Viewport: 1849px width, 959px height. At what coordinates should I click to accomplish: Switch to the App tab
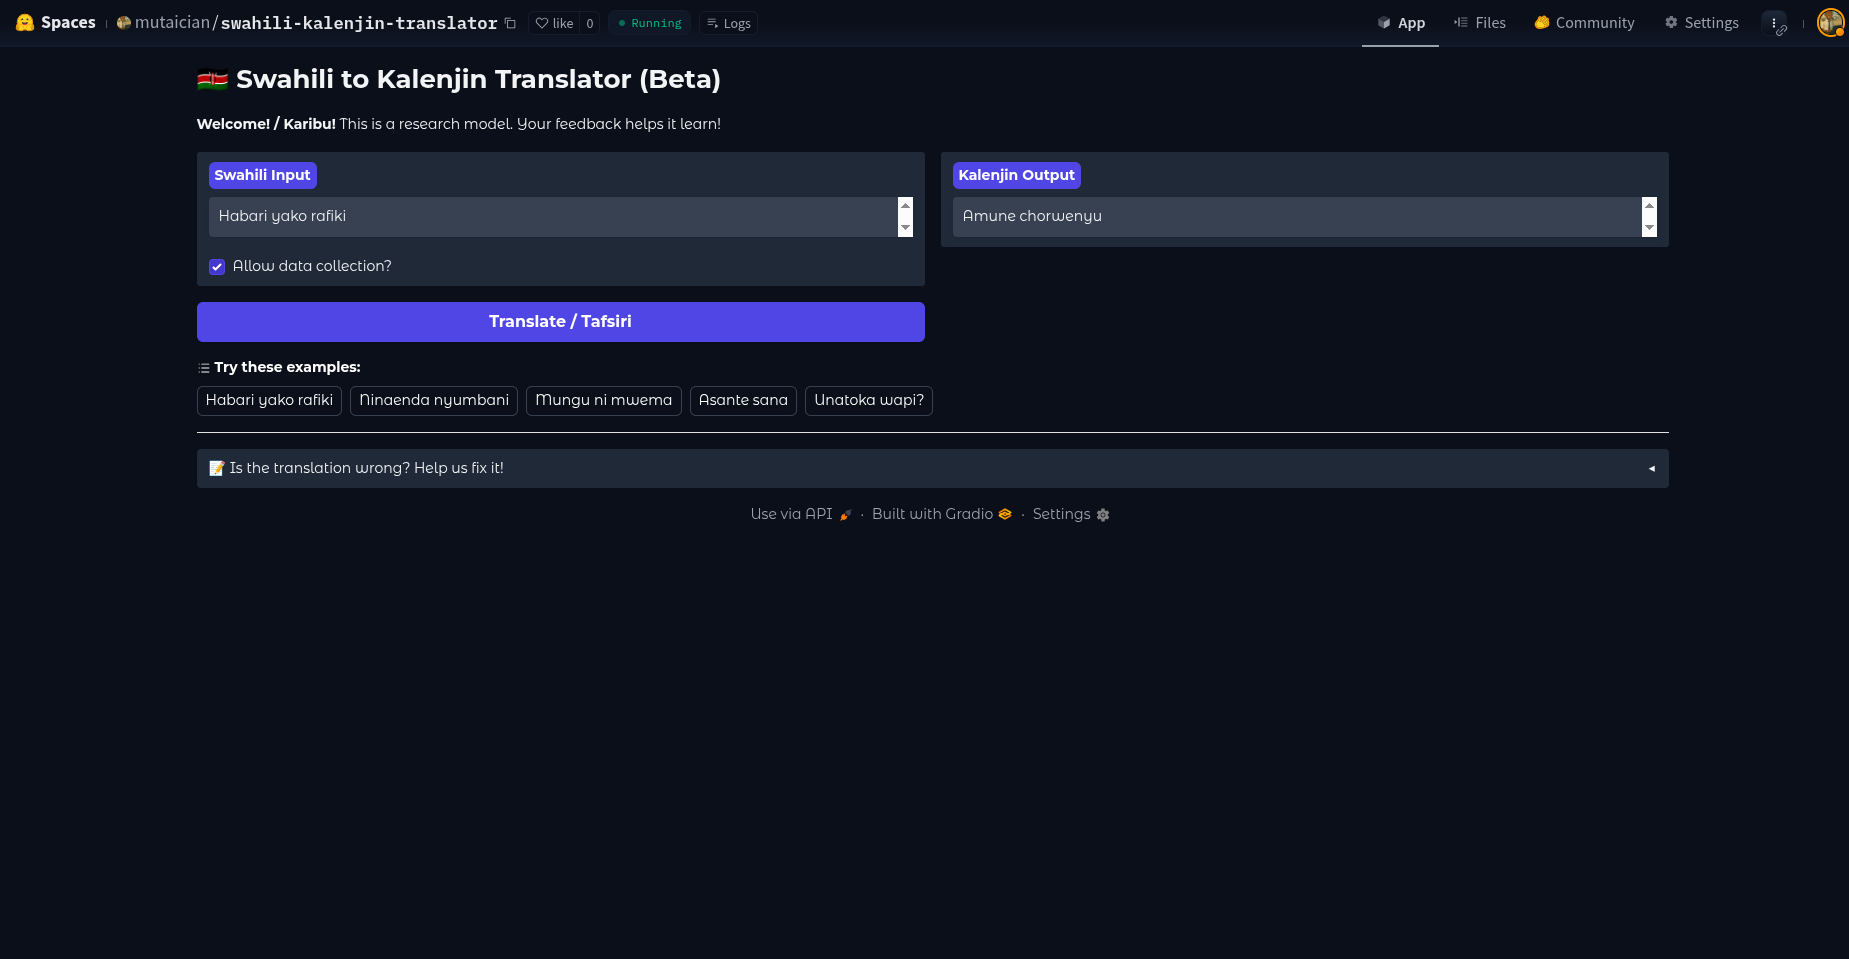1400,22
